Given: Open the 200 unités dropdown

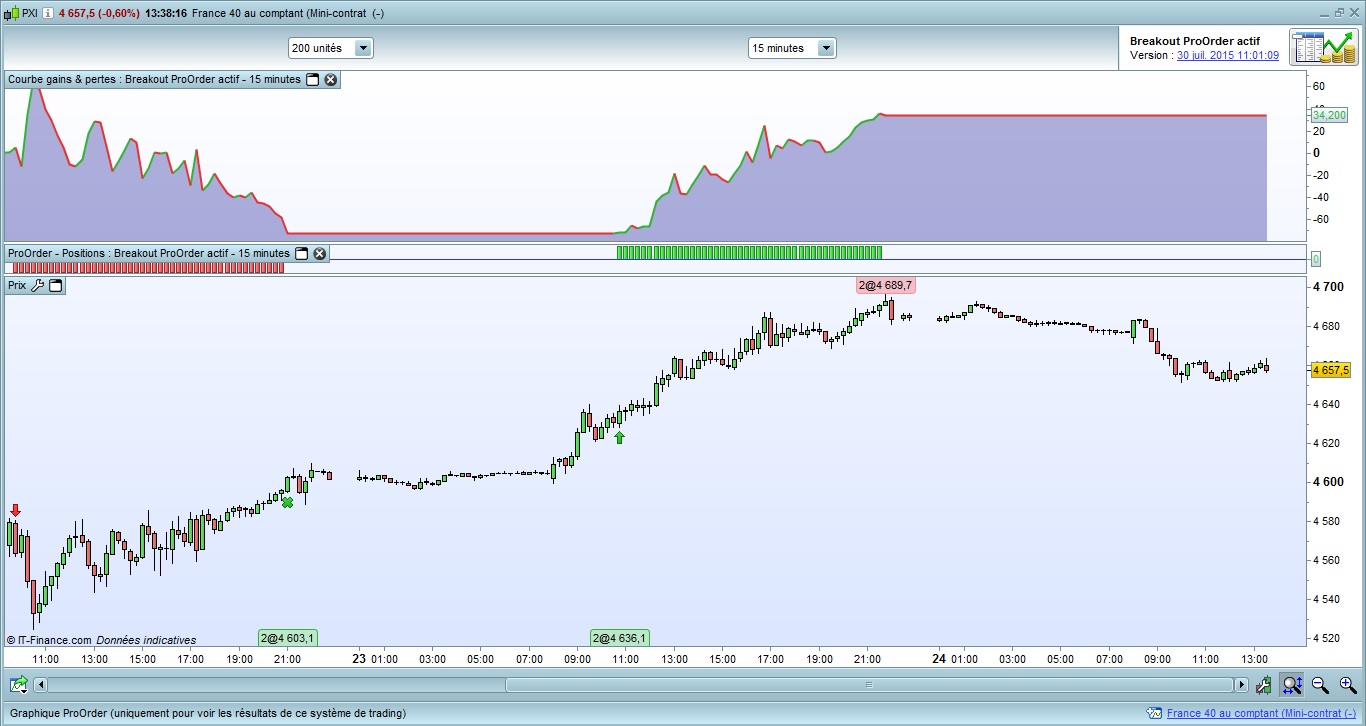Looking at the screenshot, I should 330,48.
